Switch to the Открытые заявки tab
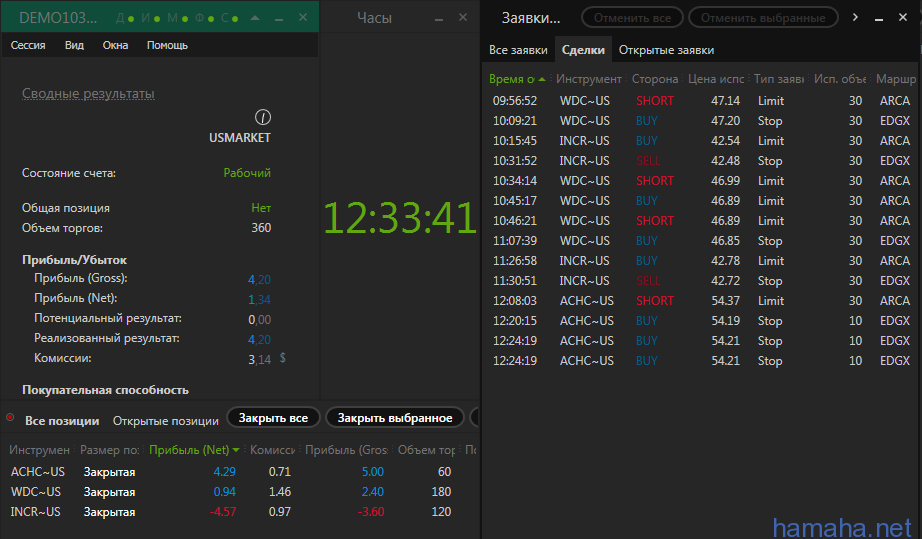The height and width of the screenshot is (539, 922). (666, 50)
